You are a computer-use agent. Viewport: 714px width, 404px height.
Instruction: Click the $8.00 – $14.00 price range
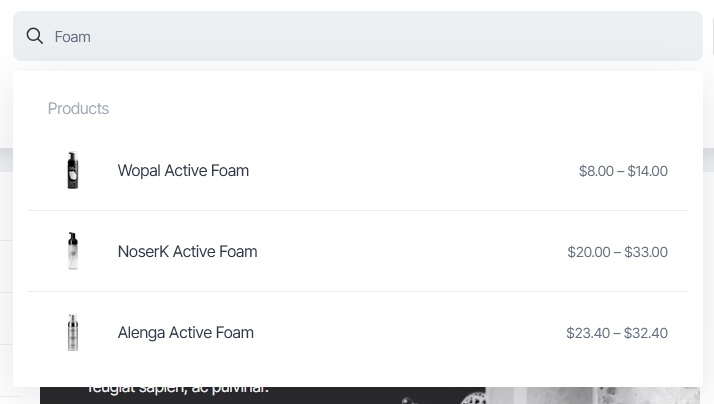(623, 171)
